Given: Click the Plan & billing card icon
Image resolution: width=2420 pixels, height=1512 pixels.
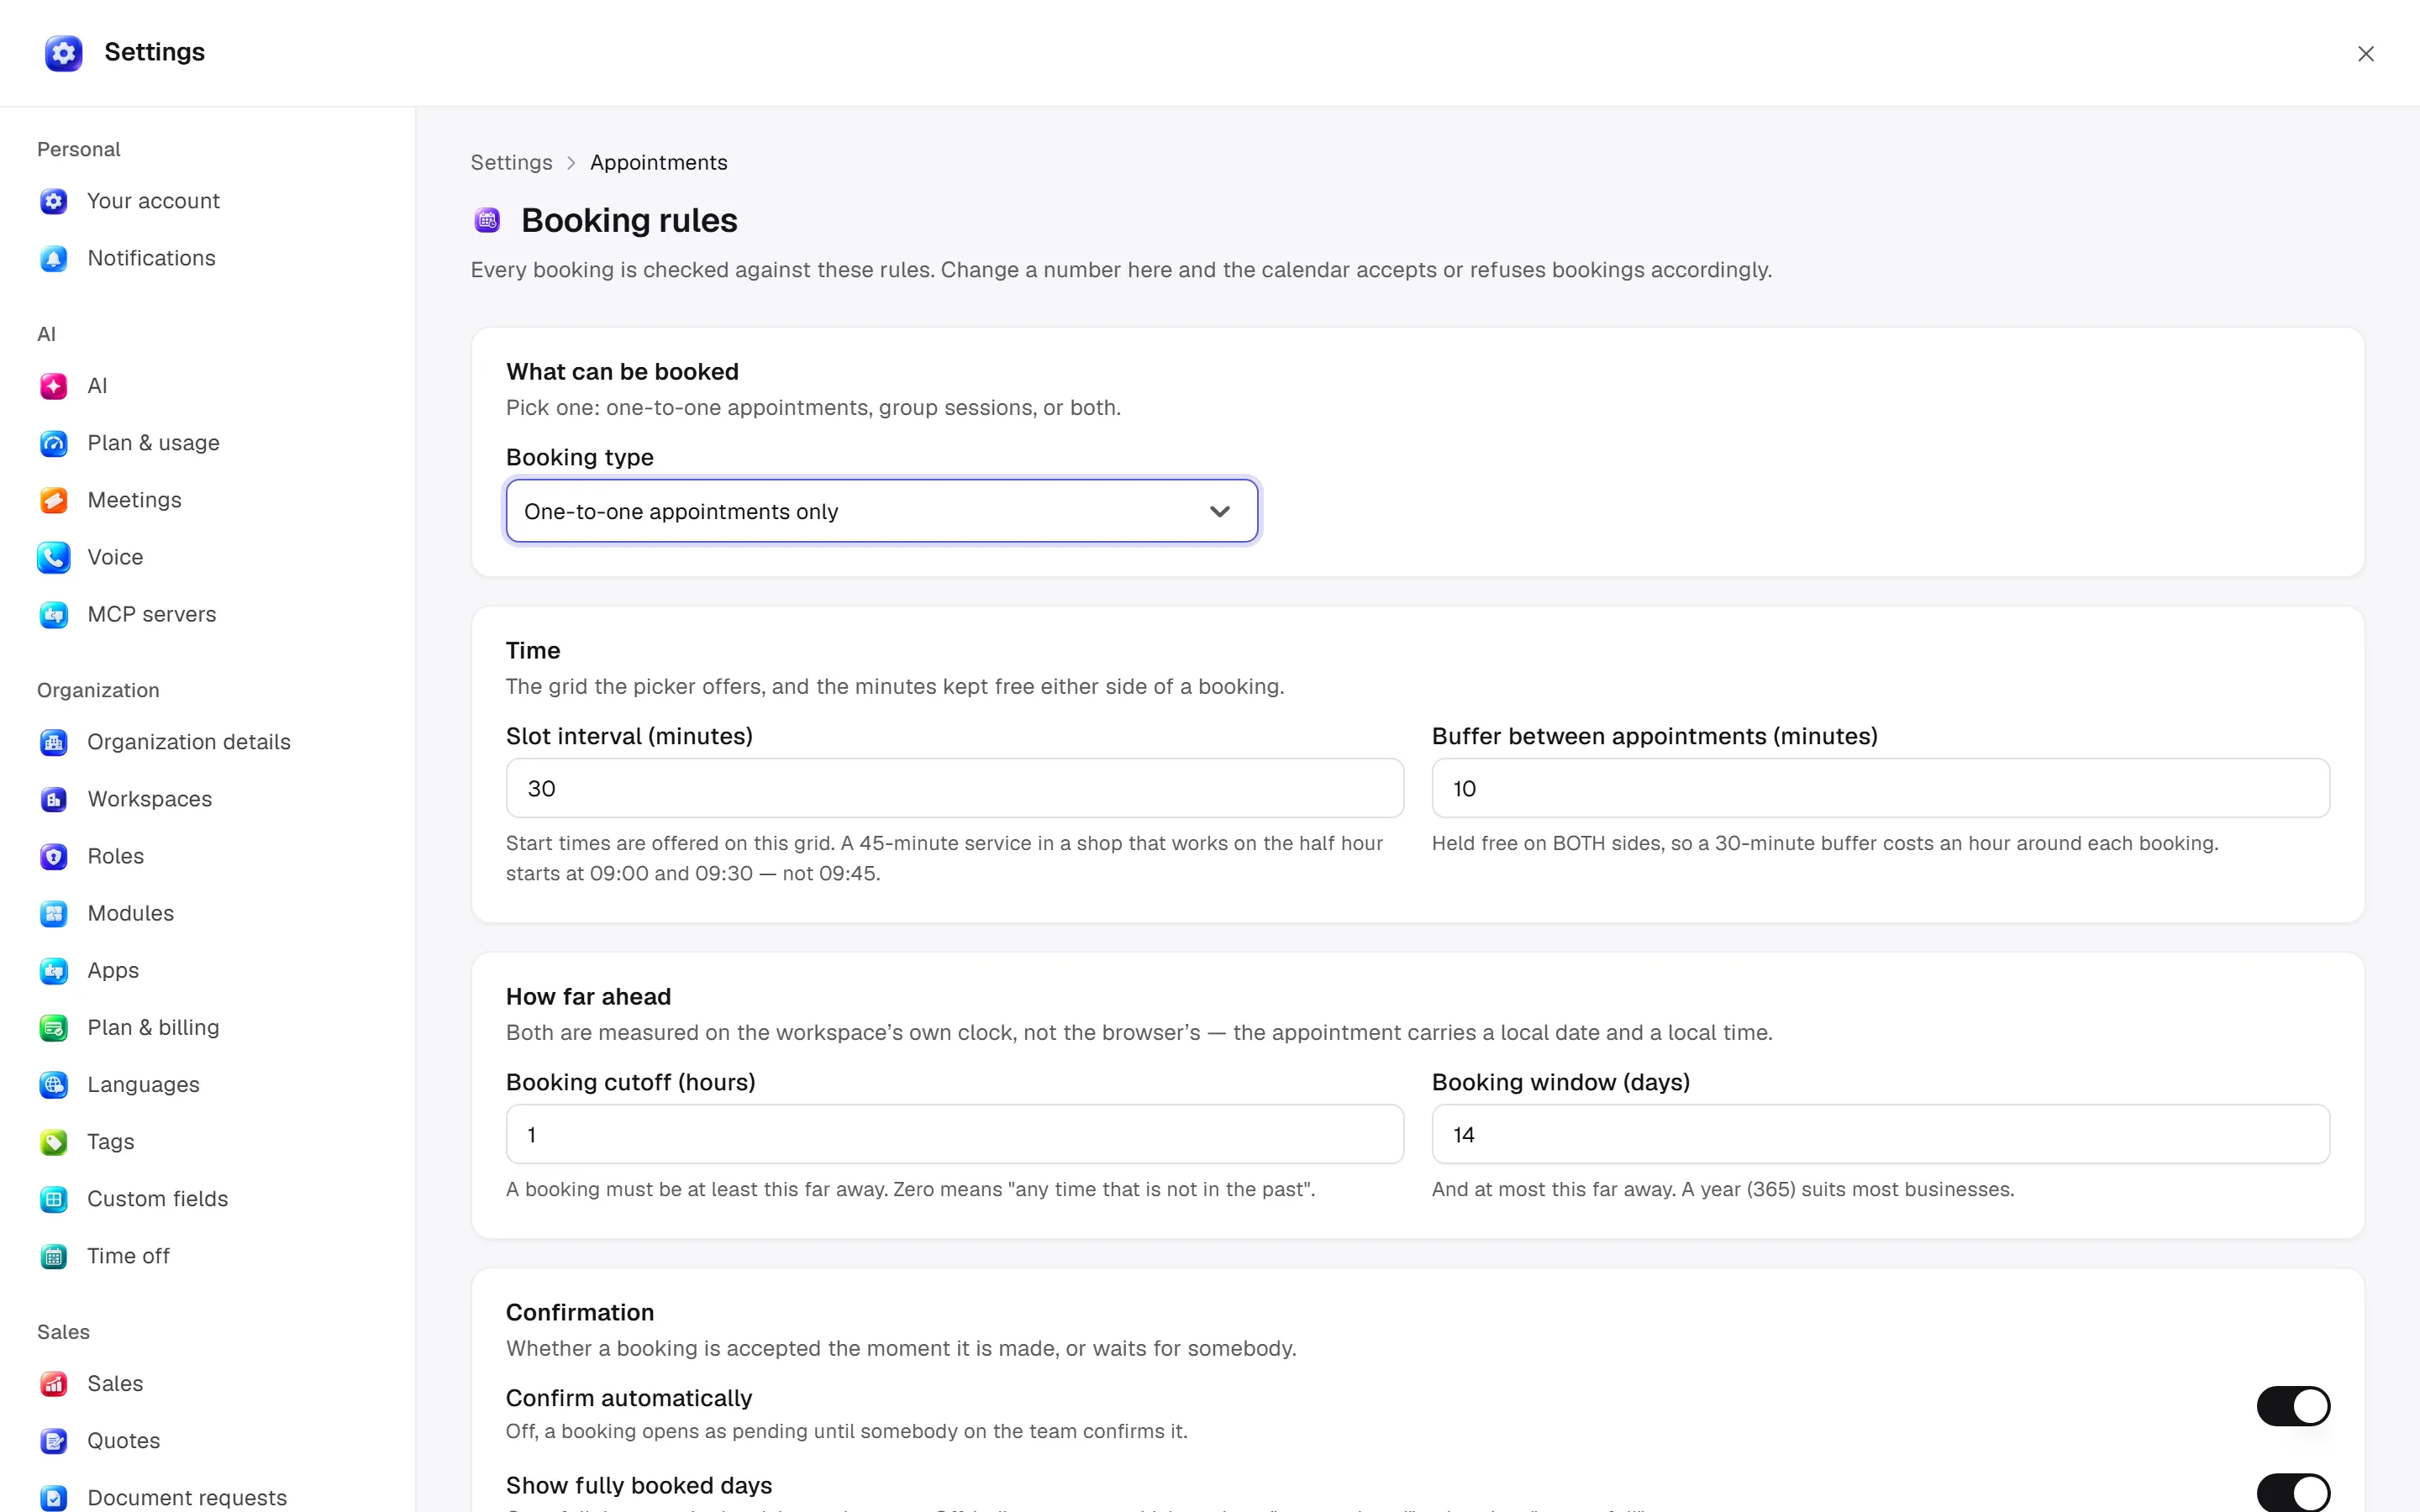Looking at the screenshot, I should pos(54,1027).
